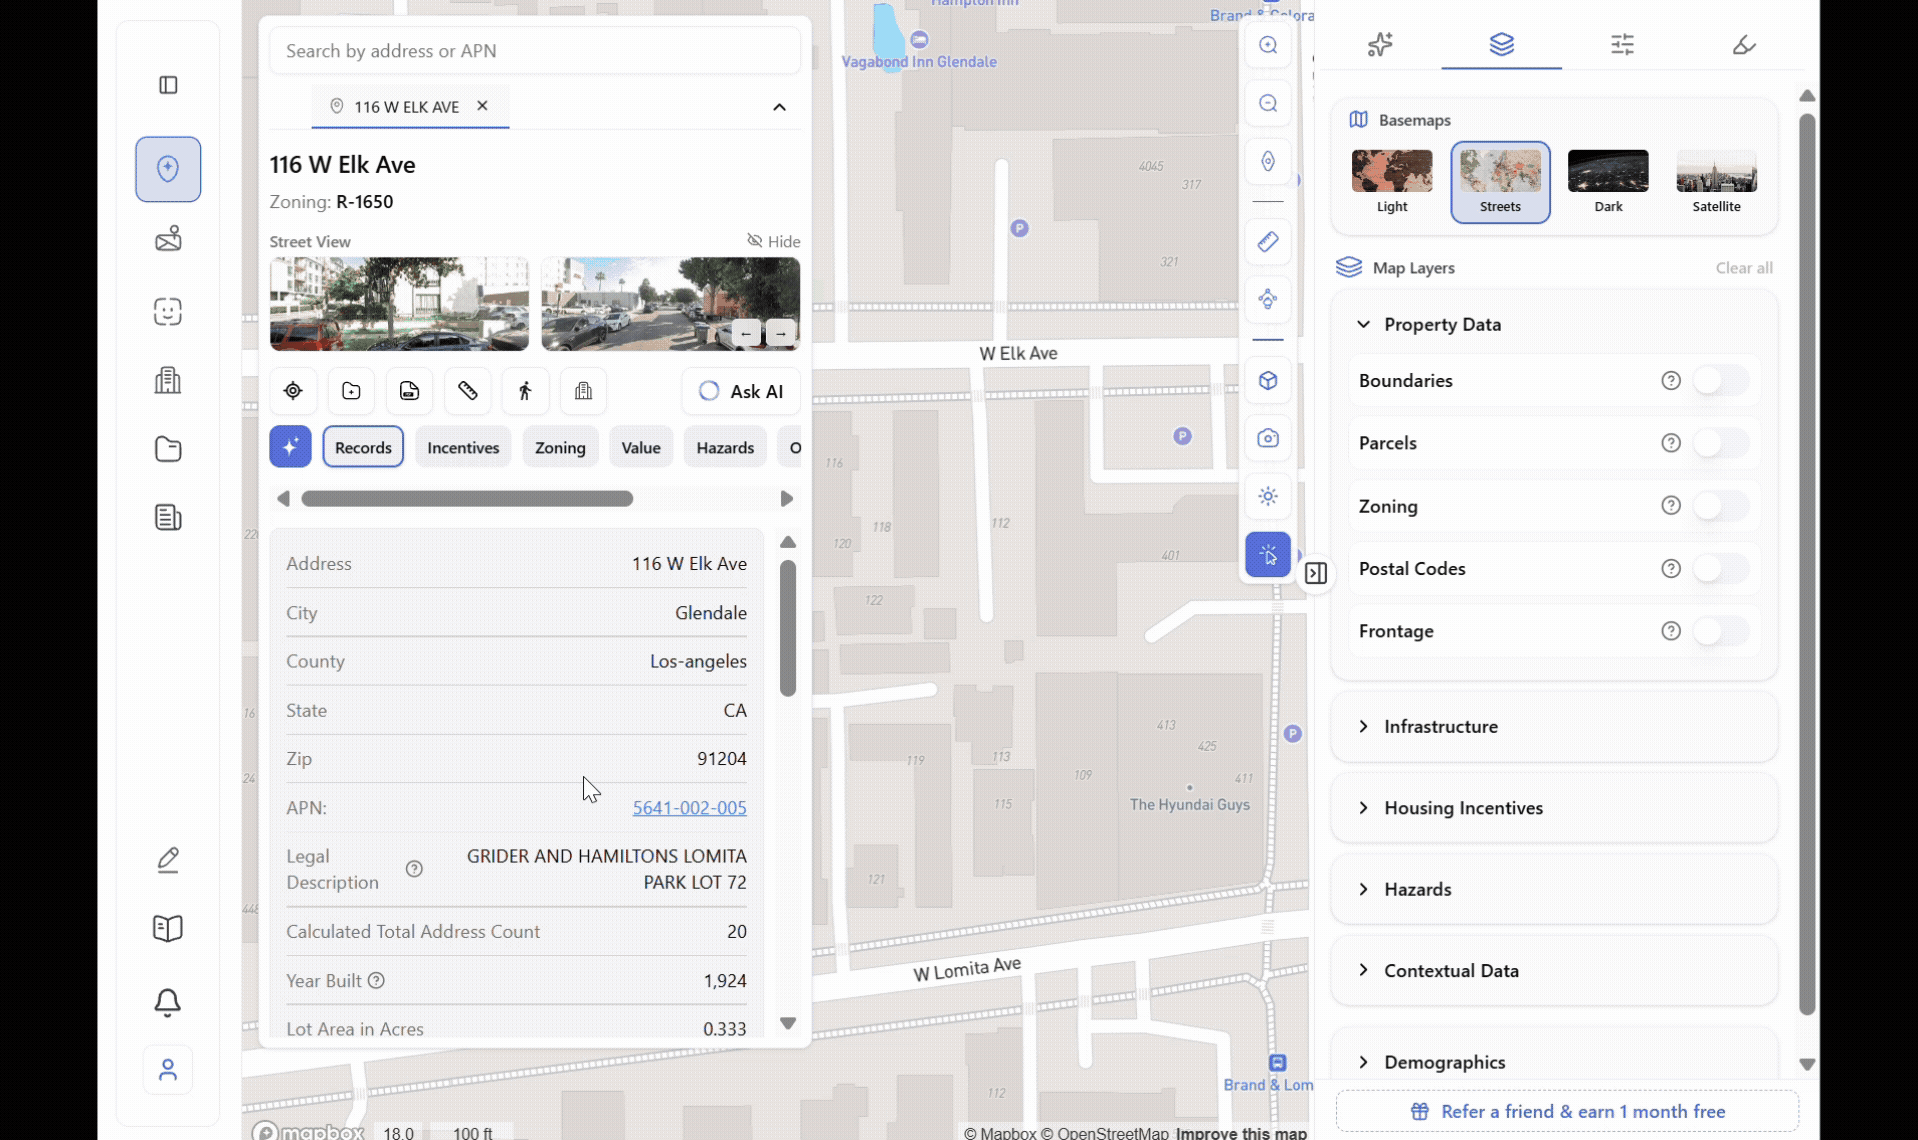This screenshot has height=1140, width=1918.
Task: Click the horizontal tabs scrollbar thumb
Action: tap(467, 499)
